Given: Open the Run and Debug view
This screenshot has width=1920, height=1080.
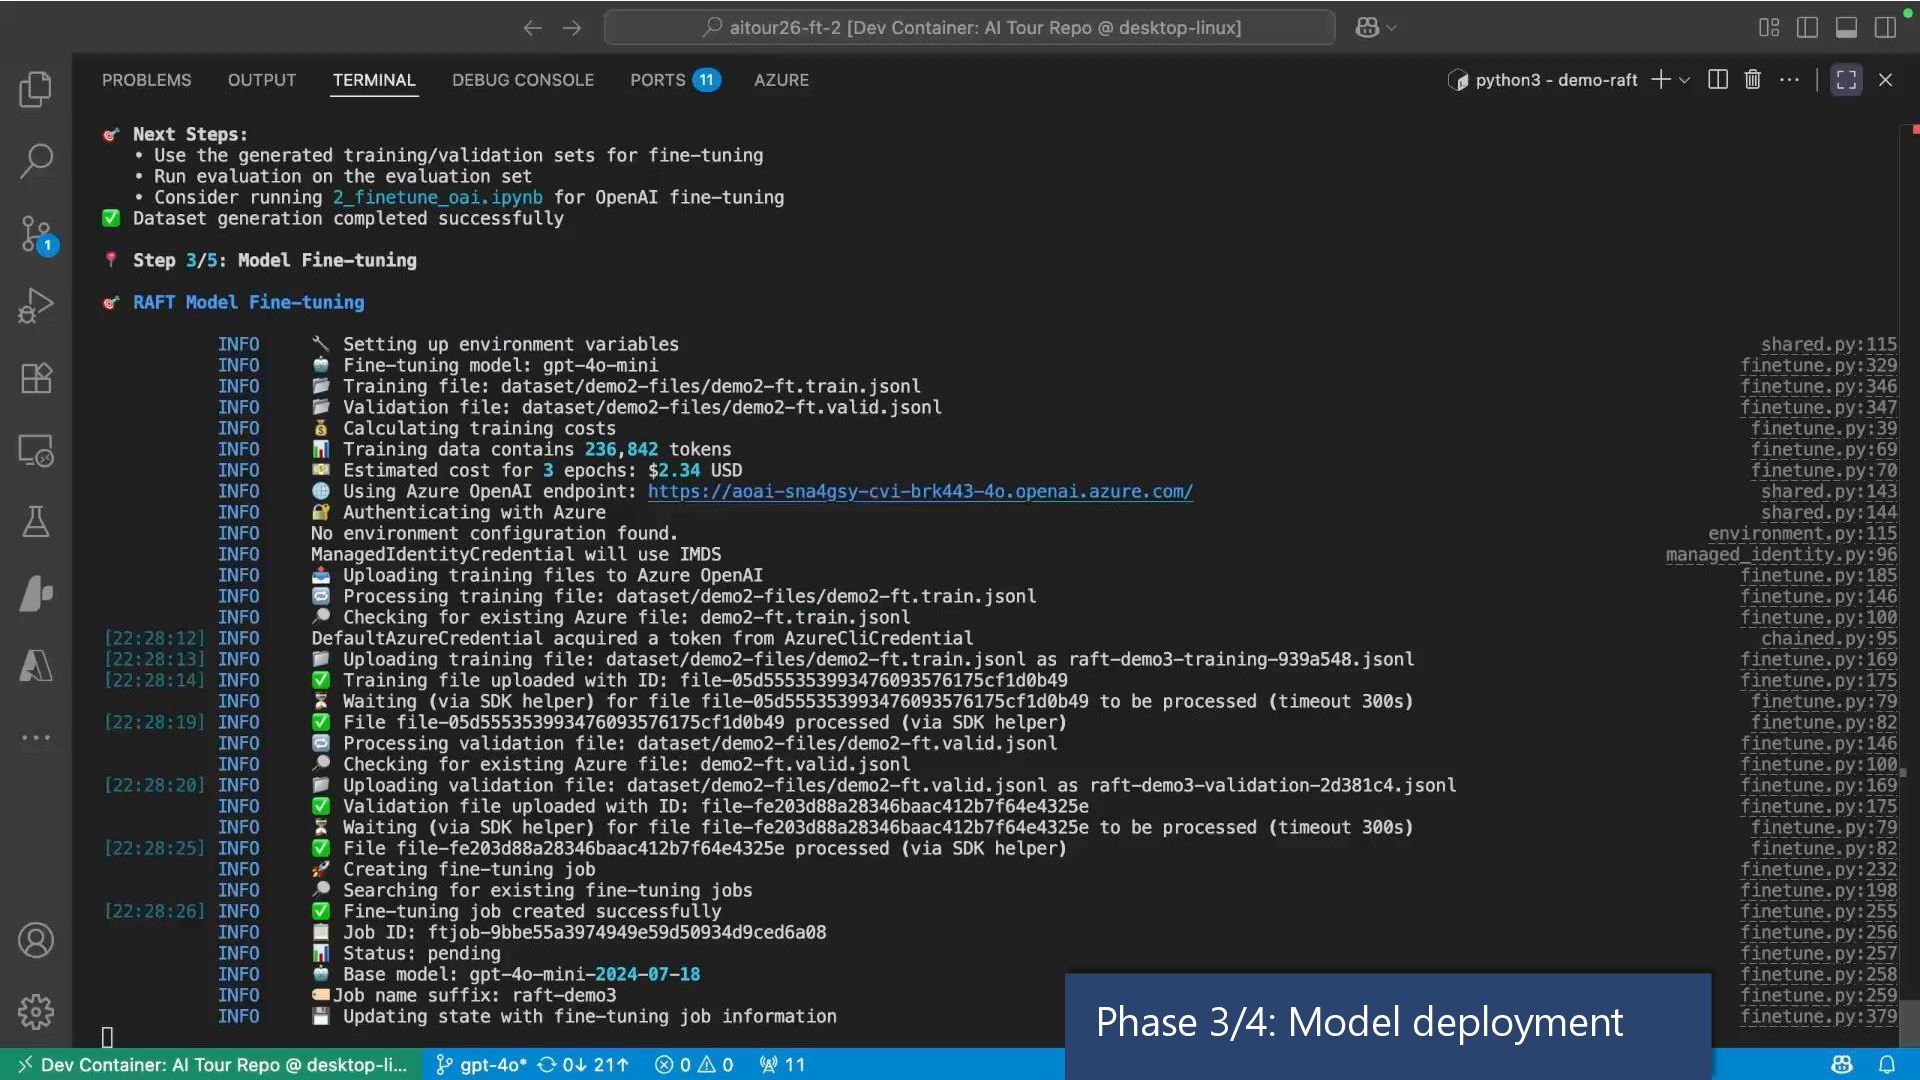Looking at the screenshot, I should (36, 306).
